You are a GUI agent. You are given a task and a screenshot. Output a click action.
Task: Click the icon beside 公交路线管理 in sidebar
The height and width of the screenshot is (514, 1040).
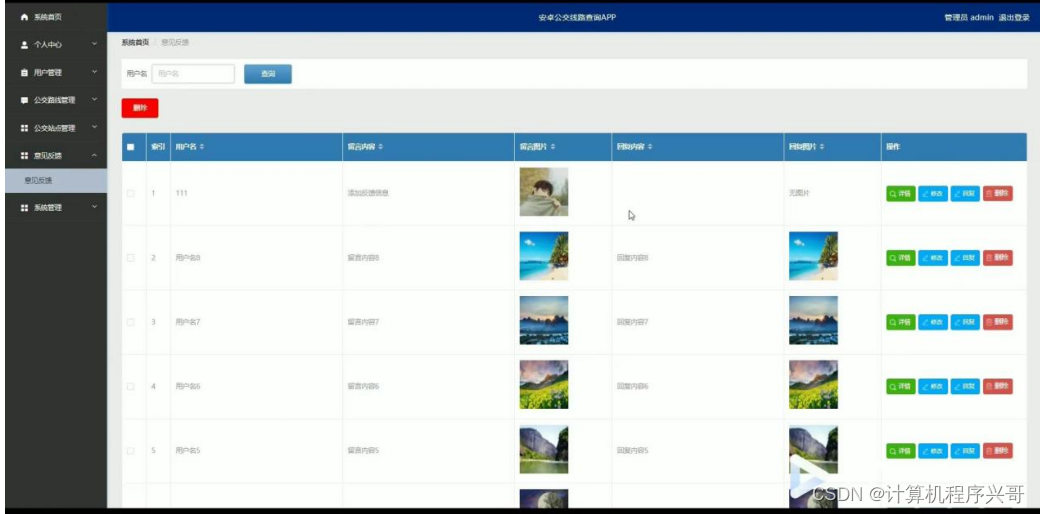click(x=25, y=100)
